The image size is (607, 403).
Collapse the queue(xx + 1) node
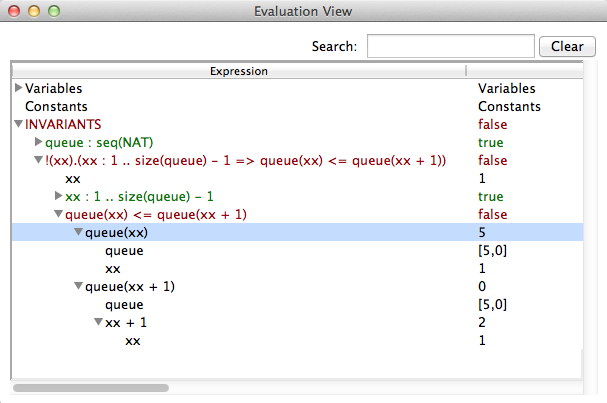tap(79, 287)
